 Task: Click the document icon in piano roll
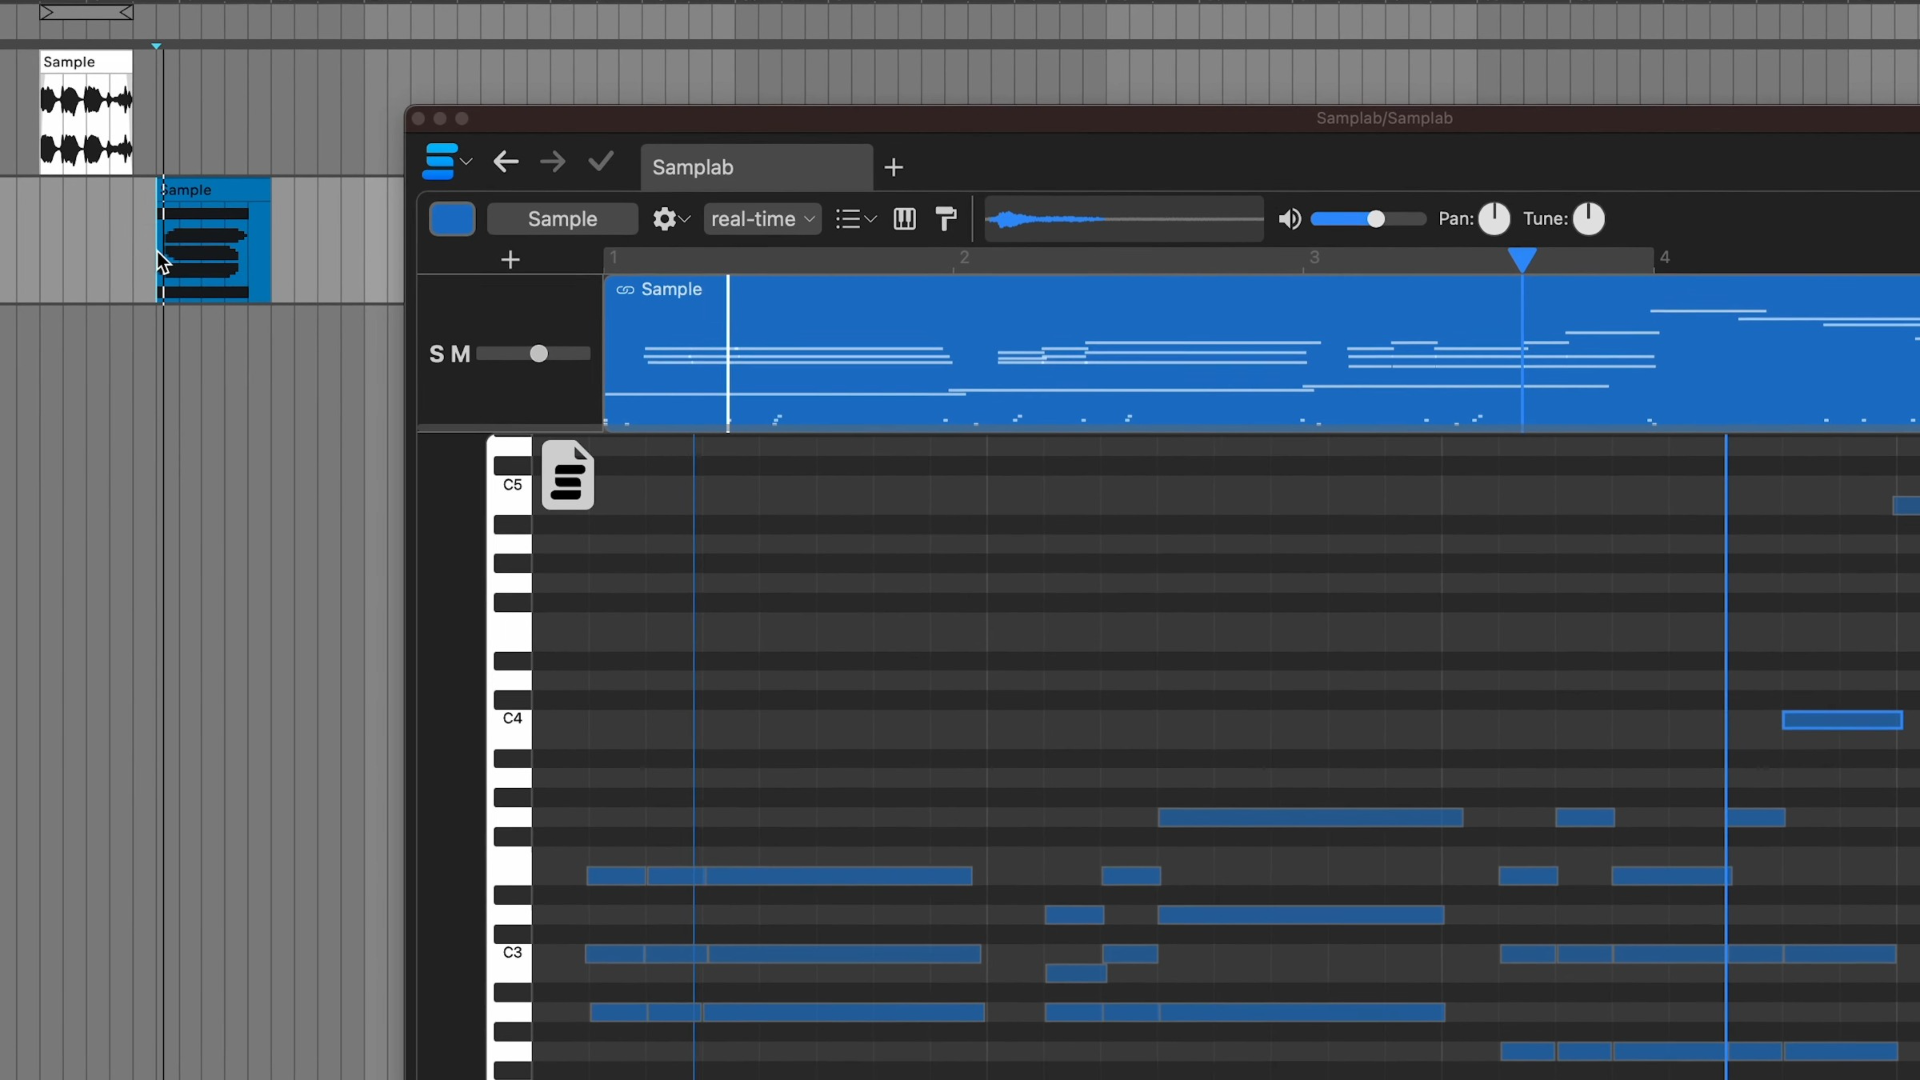click(x=567, y=475)
